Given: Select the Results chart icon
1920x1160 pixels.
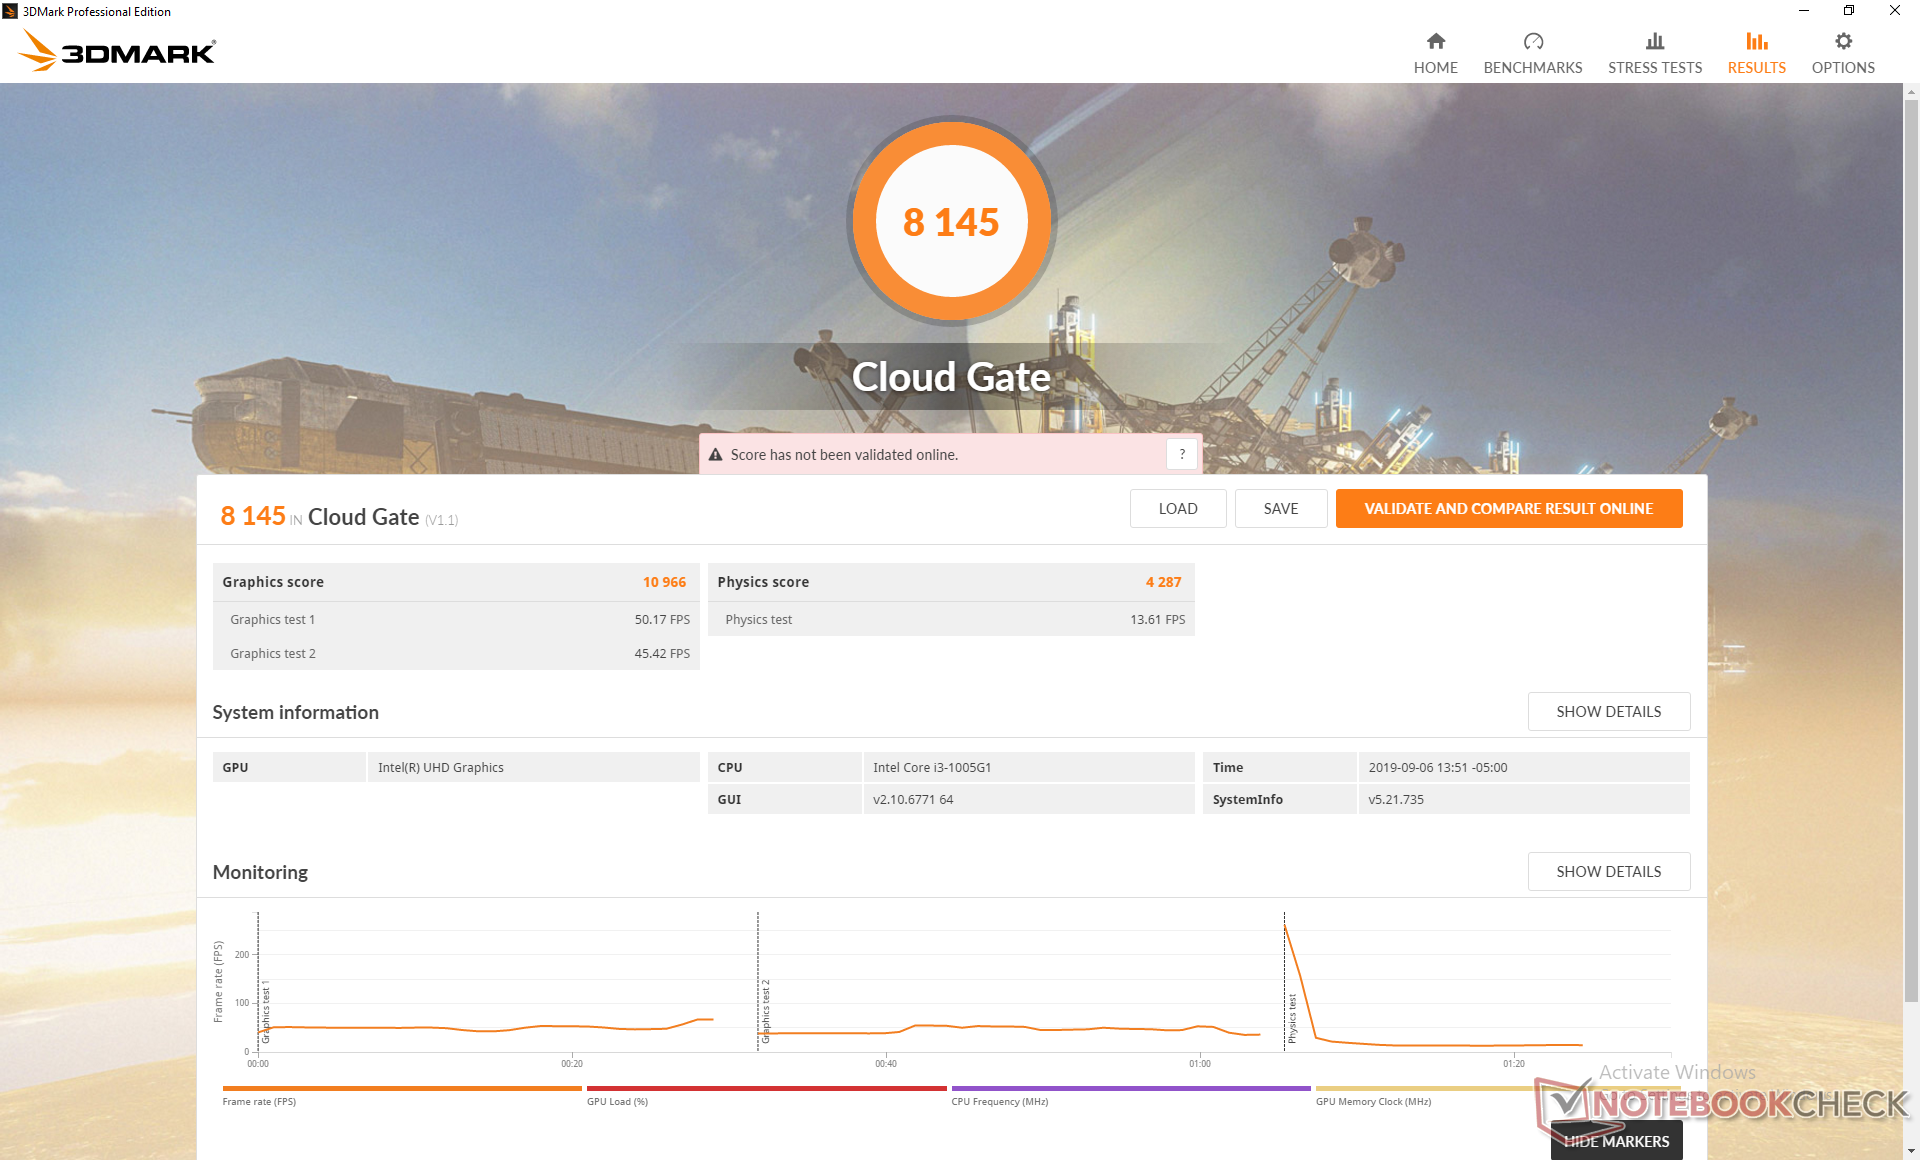Looking at the screenshot, I should 1756,41.
